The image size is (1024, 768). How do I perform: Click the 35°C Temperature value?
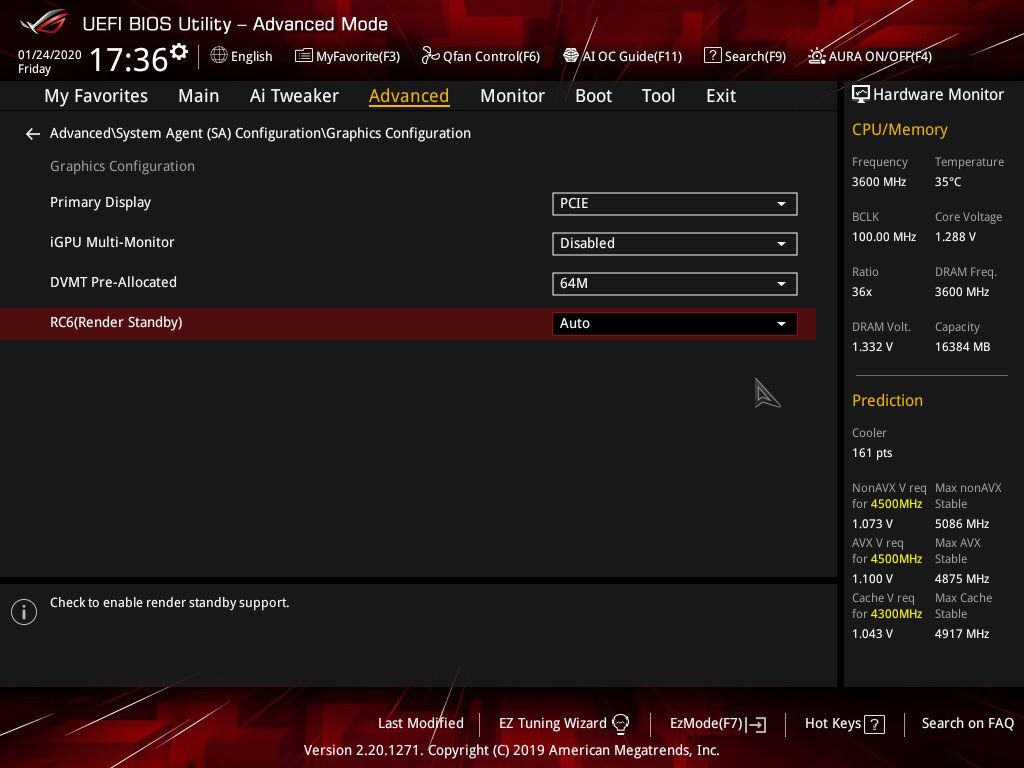pos(948,182)
